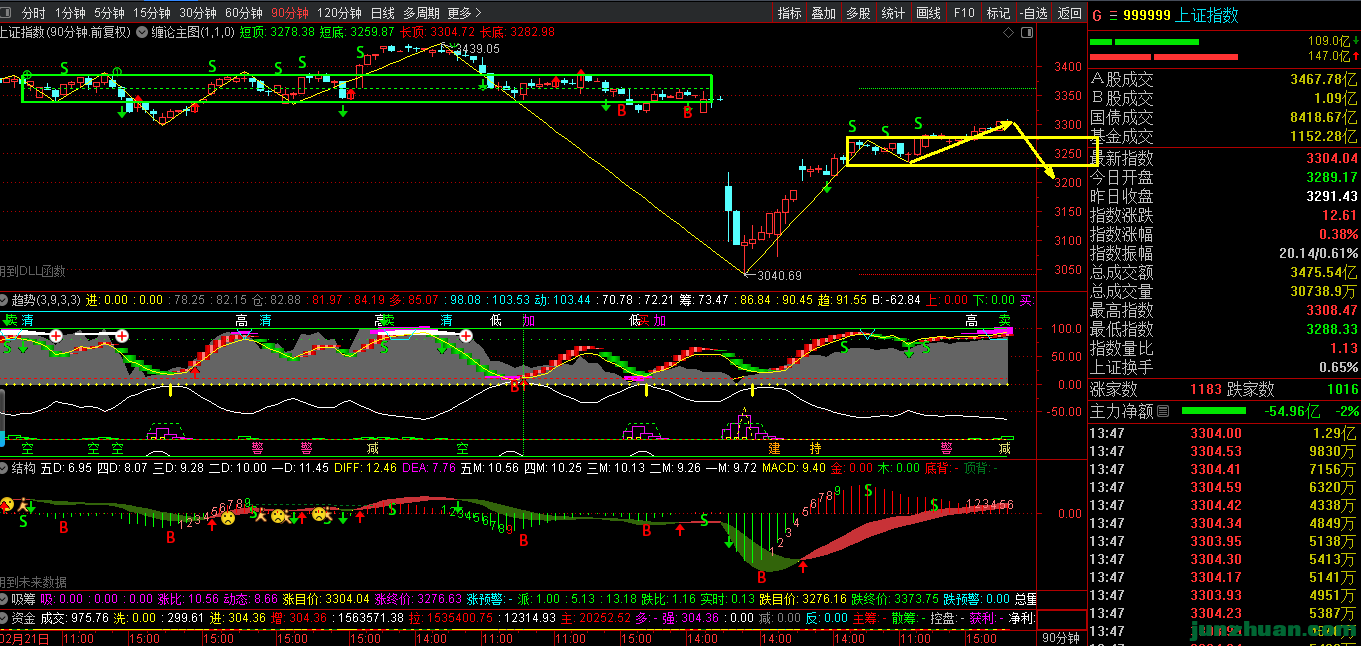Image resolution: width=1361 pixels, height=646 pixels.
Task: Expand the 缠论主图 main indicator dropdown
Action: pyautogui.click(x=142, y=32)
